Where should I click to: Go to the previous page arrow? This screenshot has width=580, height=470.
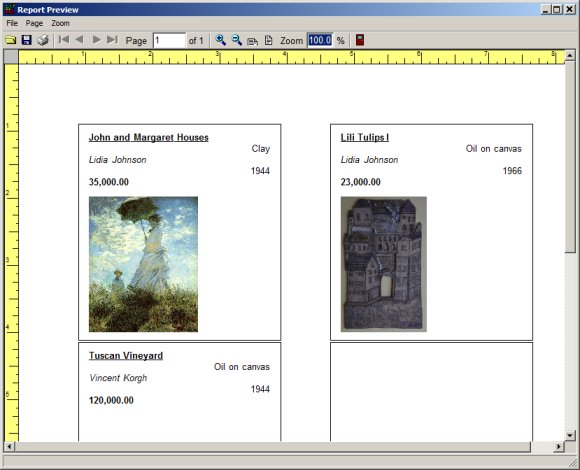point(79,40)
